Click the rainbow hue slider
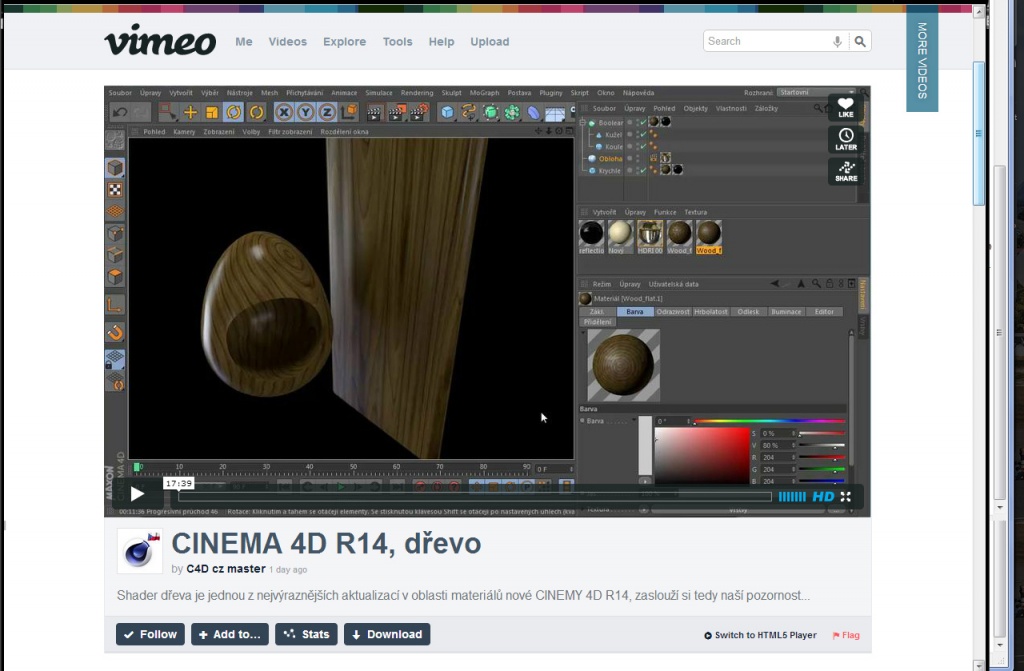Viewport: 1024px width, 671px height. coord(769,421)
